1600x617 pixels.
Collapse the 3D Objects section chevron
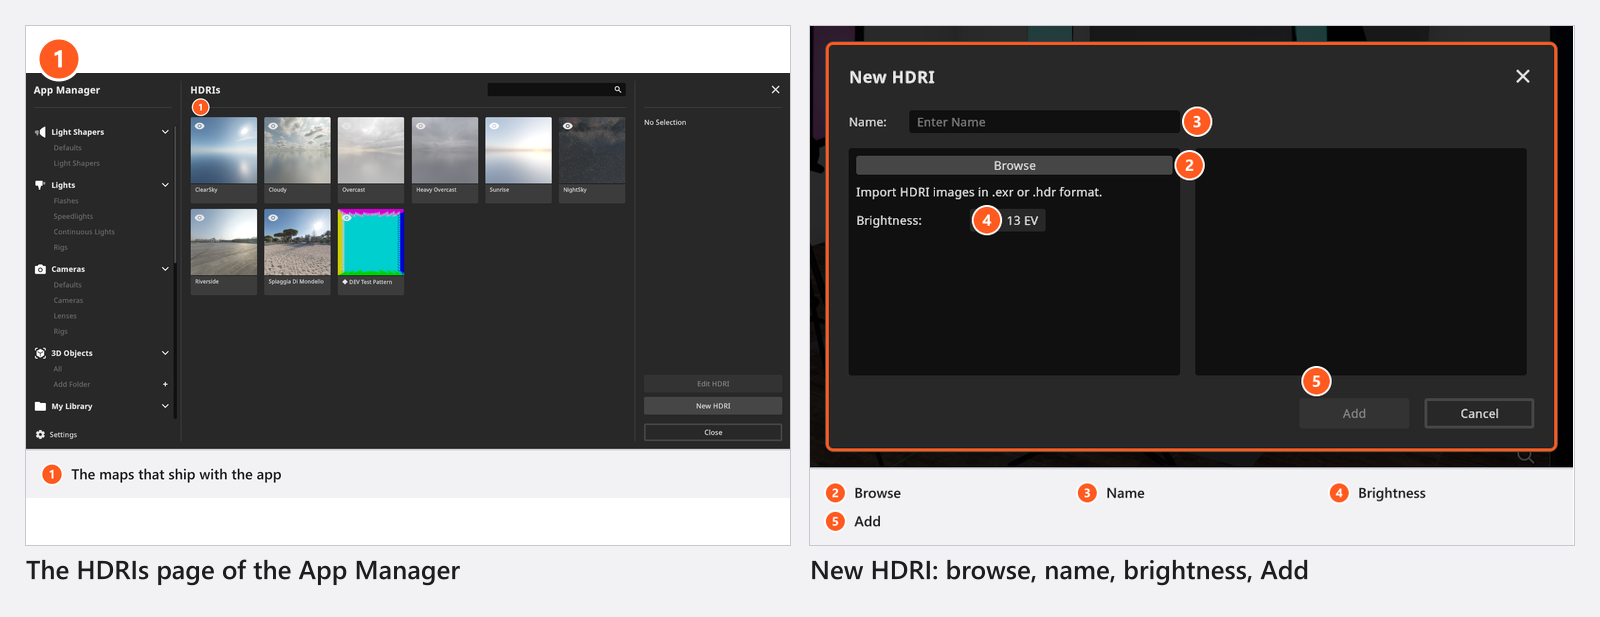click(x=165, y=353)
